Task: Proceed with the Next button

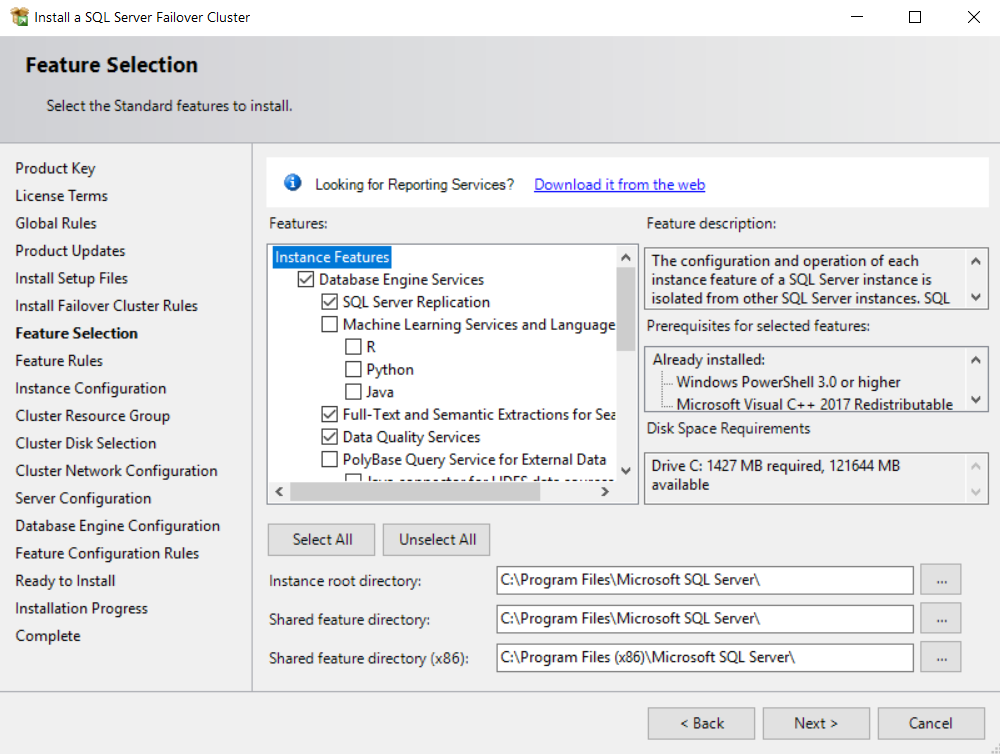Action: pyautogui.click(x=816, y=723)
